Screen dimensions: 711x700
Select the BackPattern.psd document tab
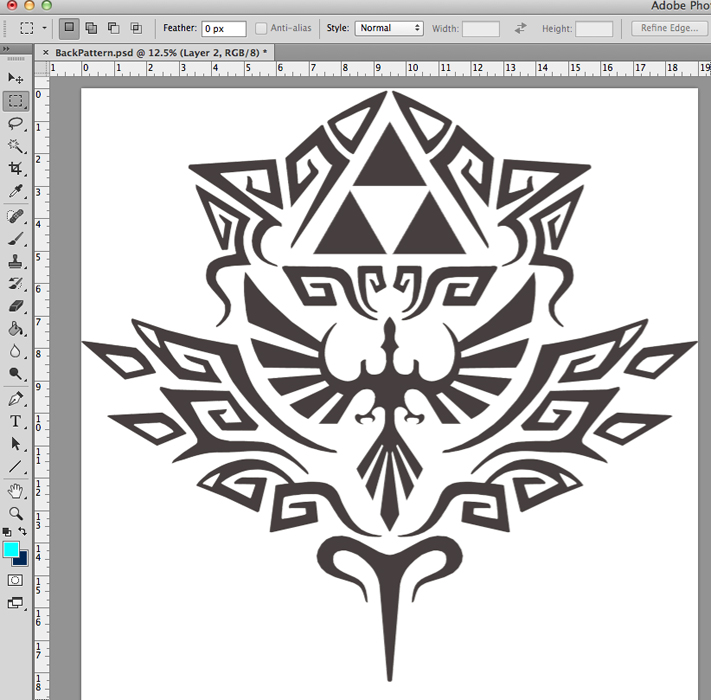coord(157,53)
